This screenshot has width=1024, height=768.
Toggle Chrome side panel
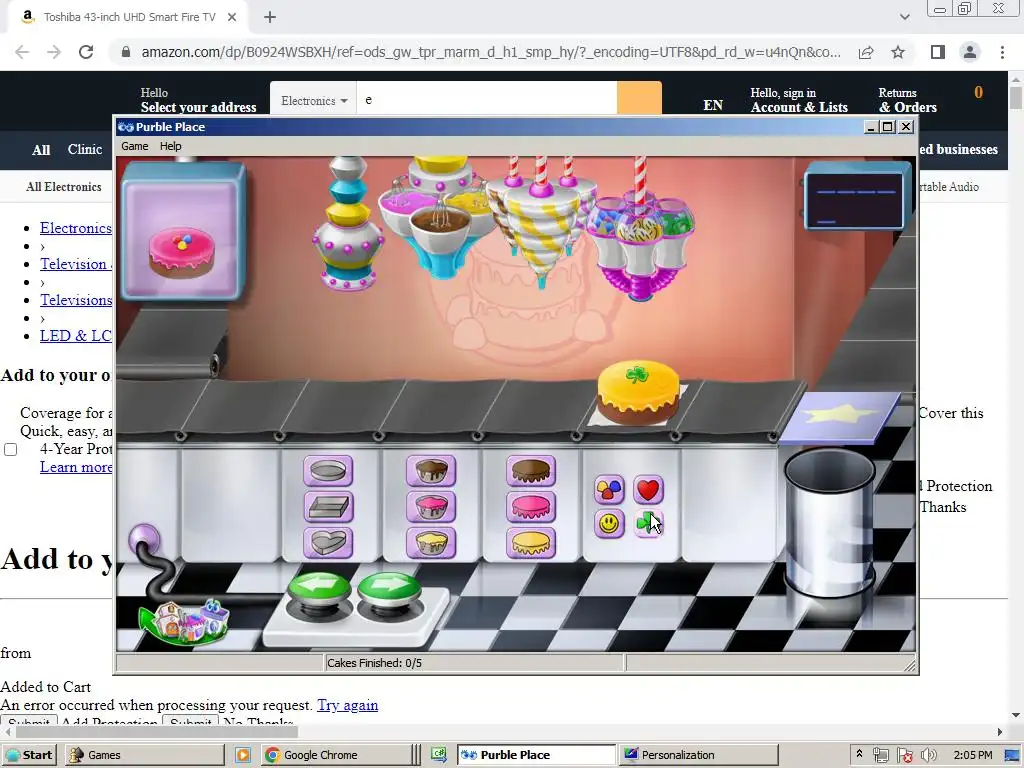938,52
